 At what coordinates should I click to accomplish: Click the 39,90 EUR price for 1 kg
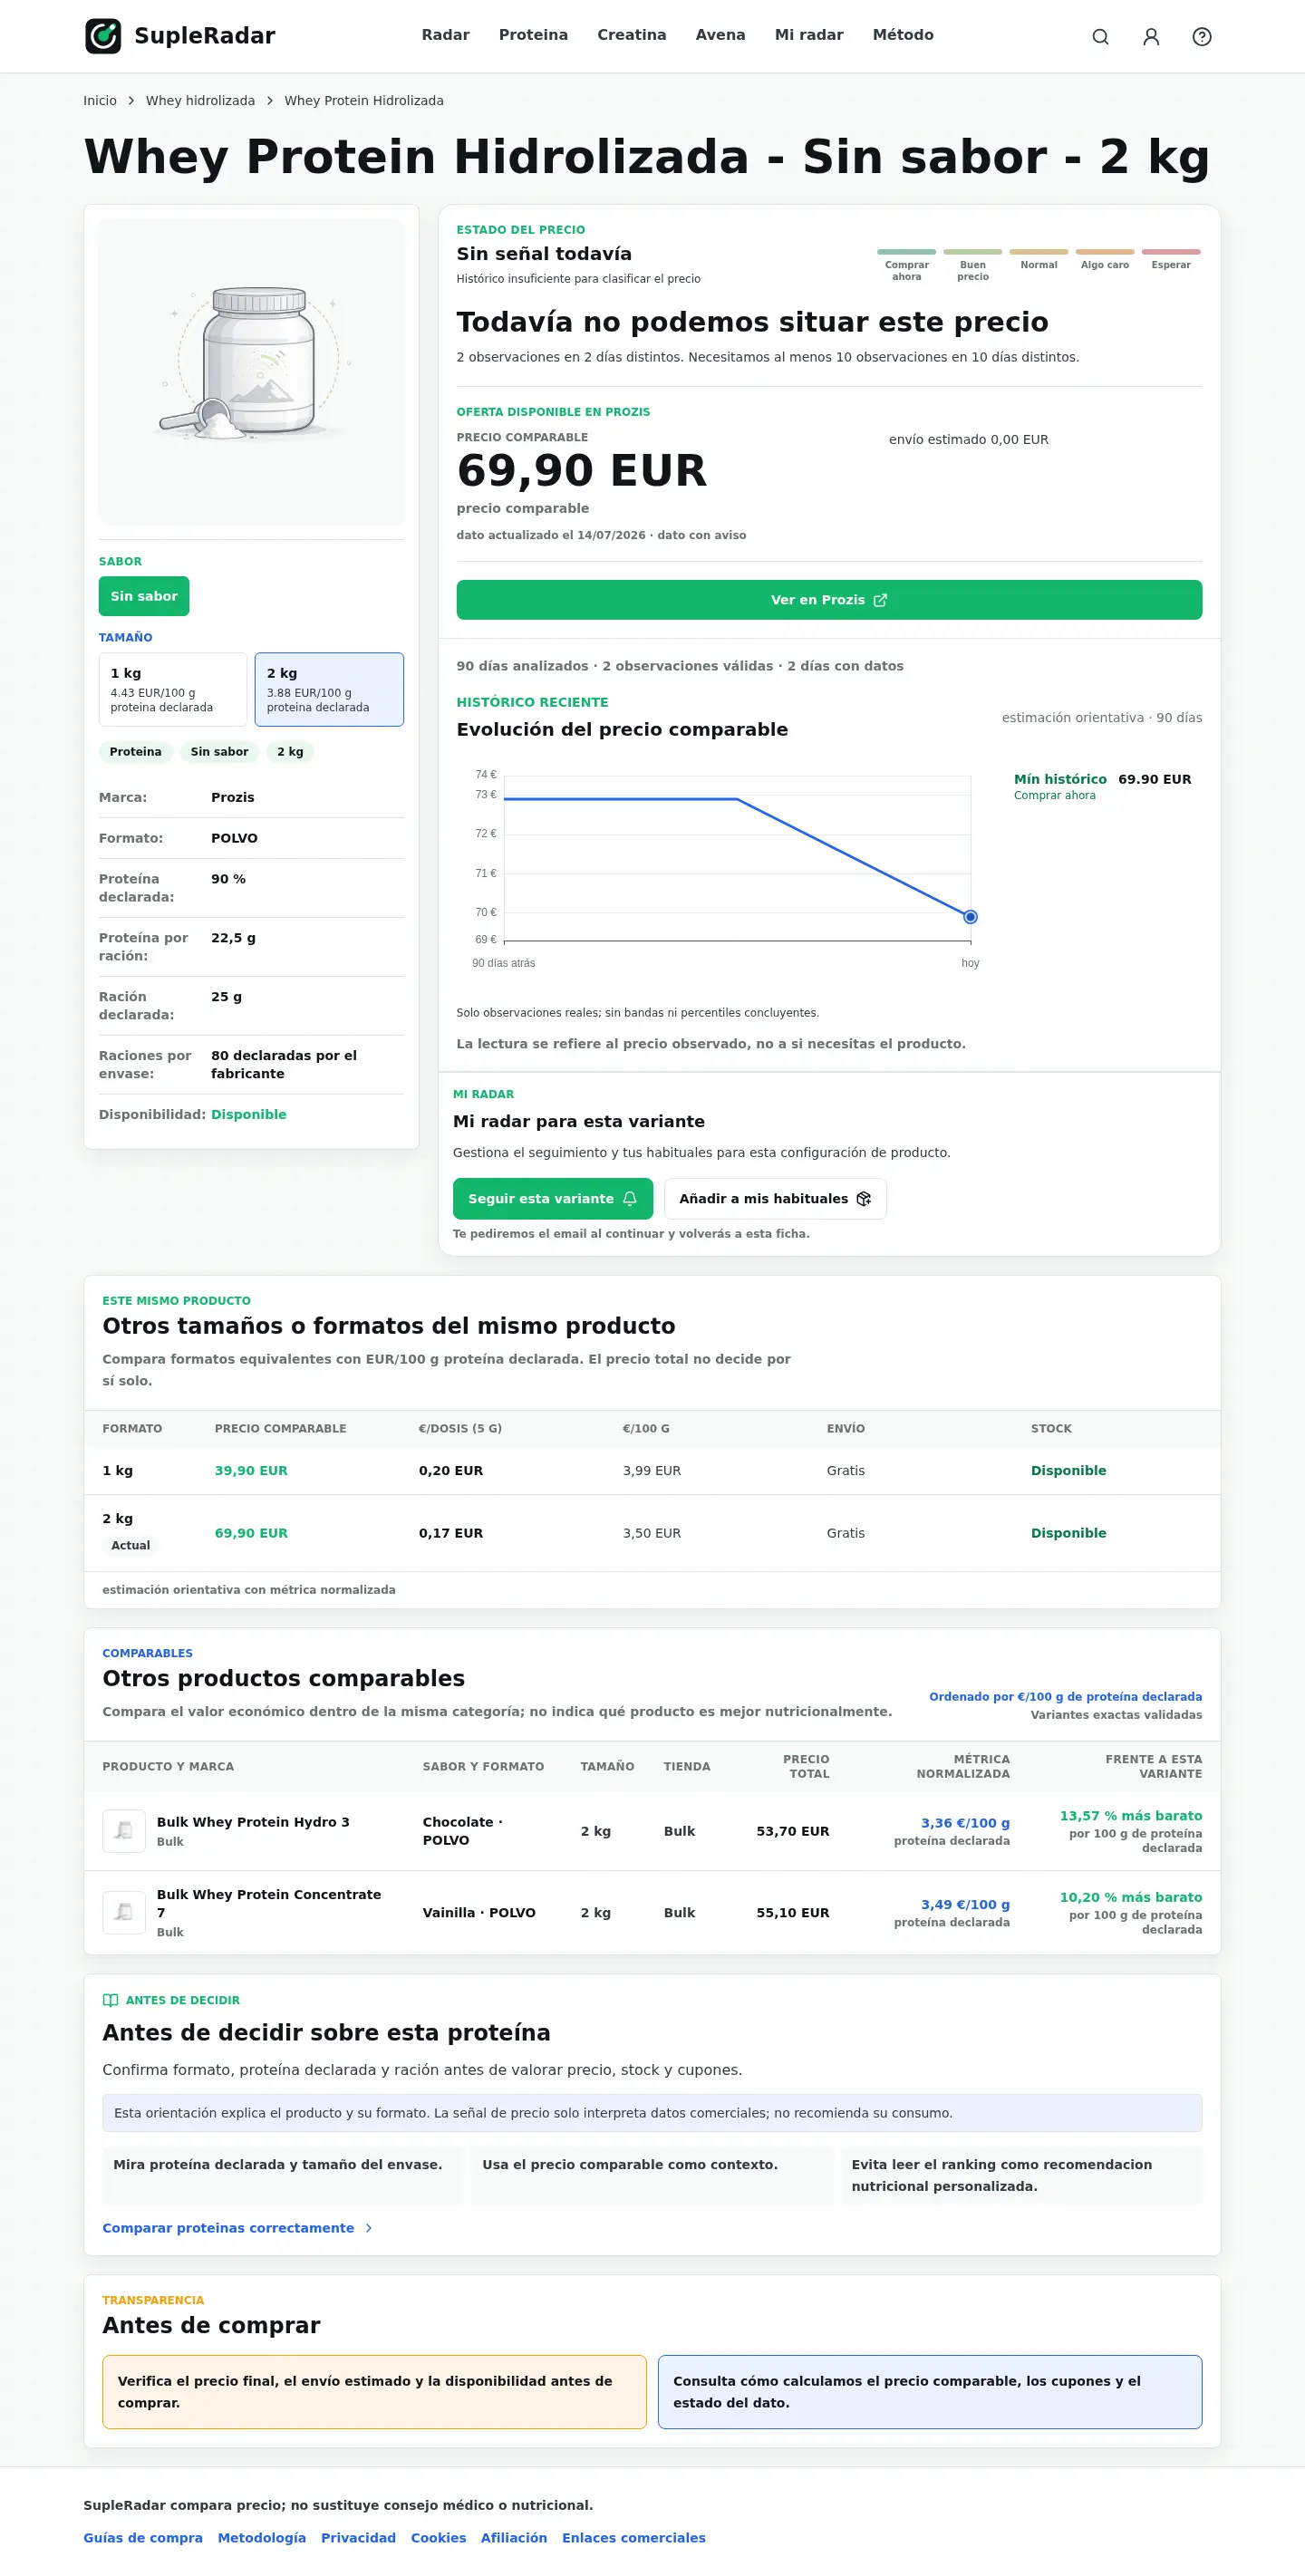(251, 1470)
